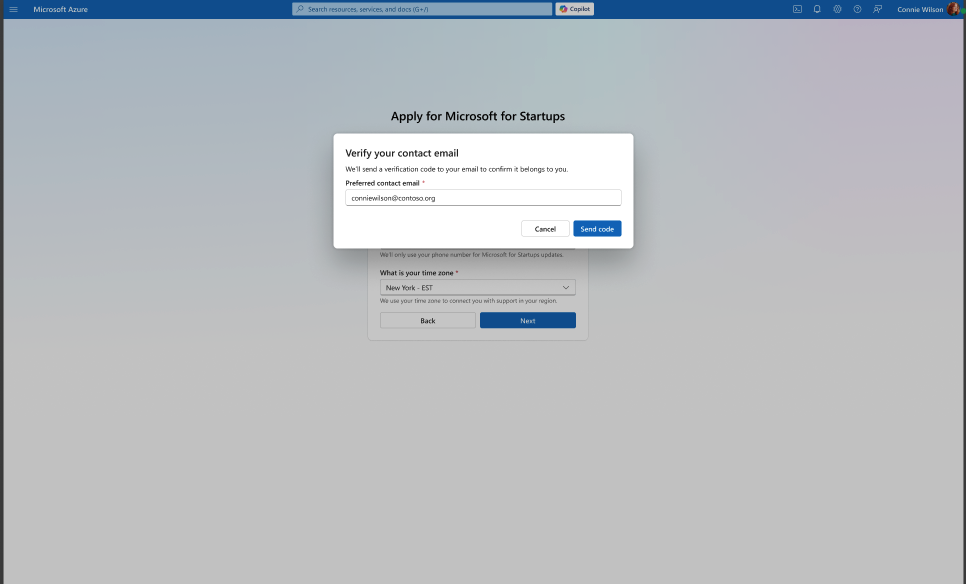Click the phone number usage helper text
The width and height of the screenshot is (966, 584).
pos(471,254)
